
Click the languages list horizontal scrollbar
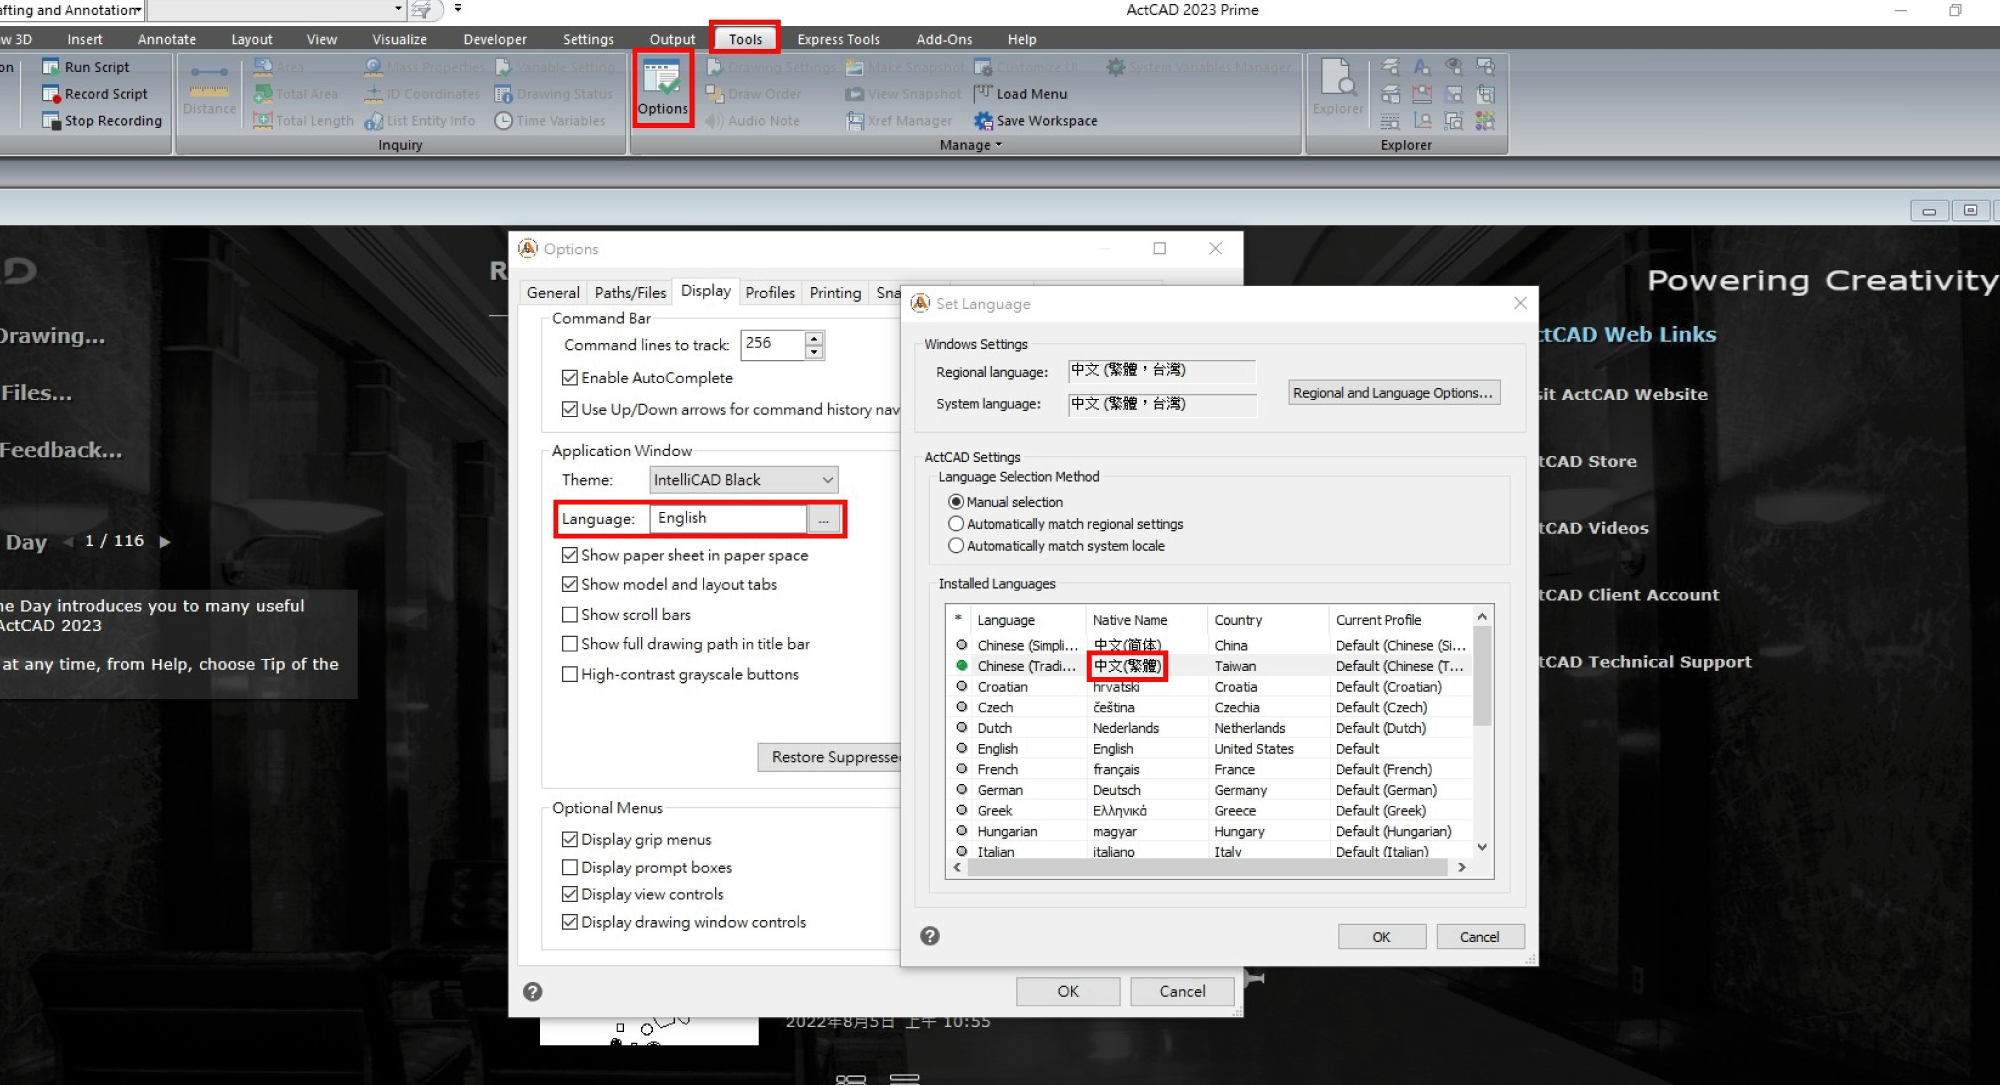[x=1207, y=868]
